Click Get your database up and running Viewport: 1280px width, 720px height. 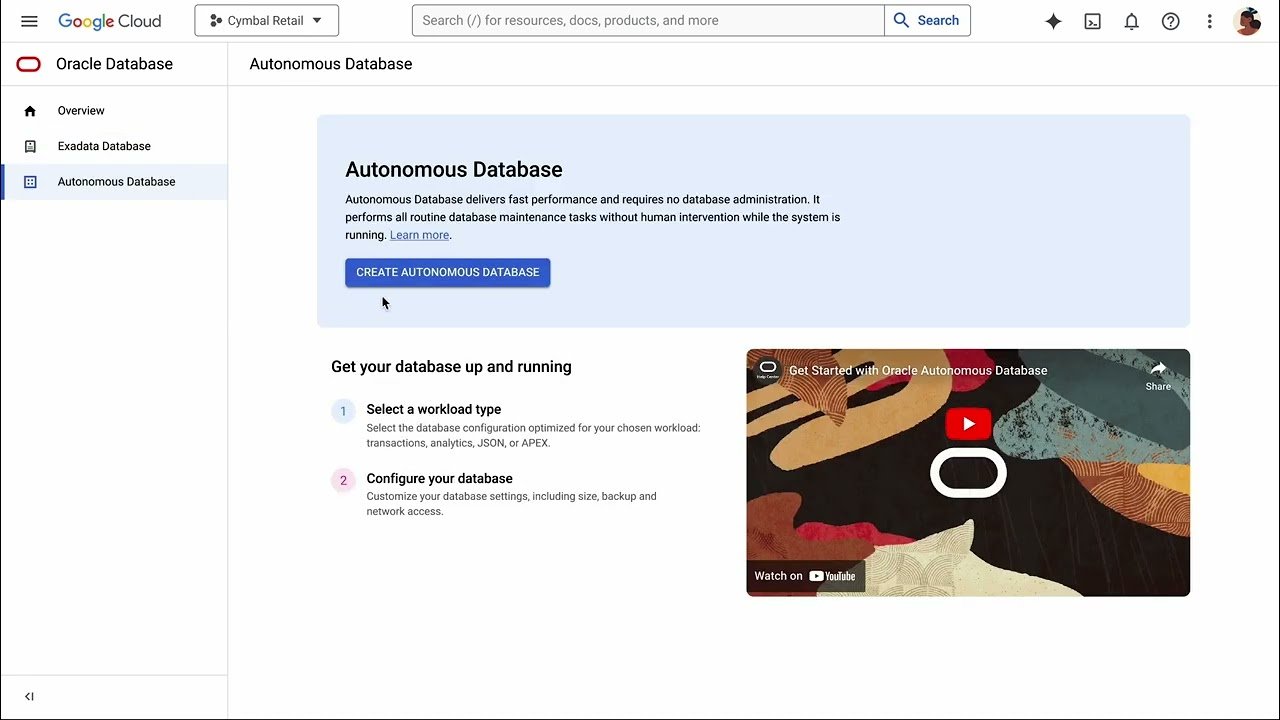click(451, 367)
